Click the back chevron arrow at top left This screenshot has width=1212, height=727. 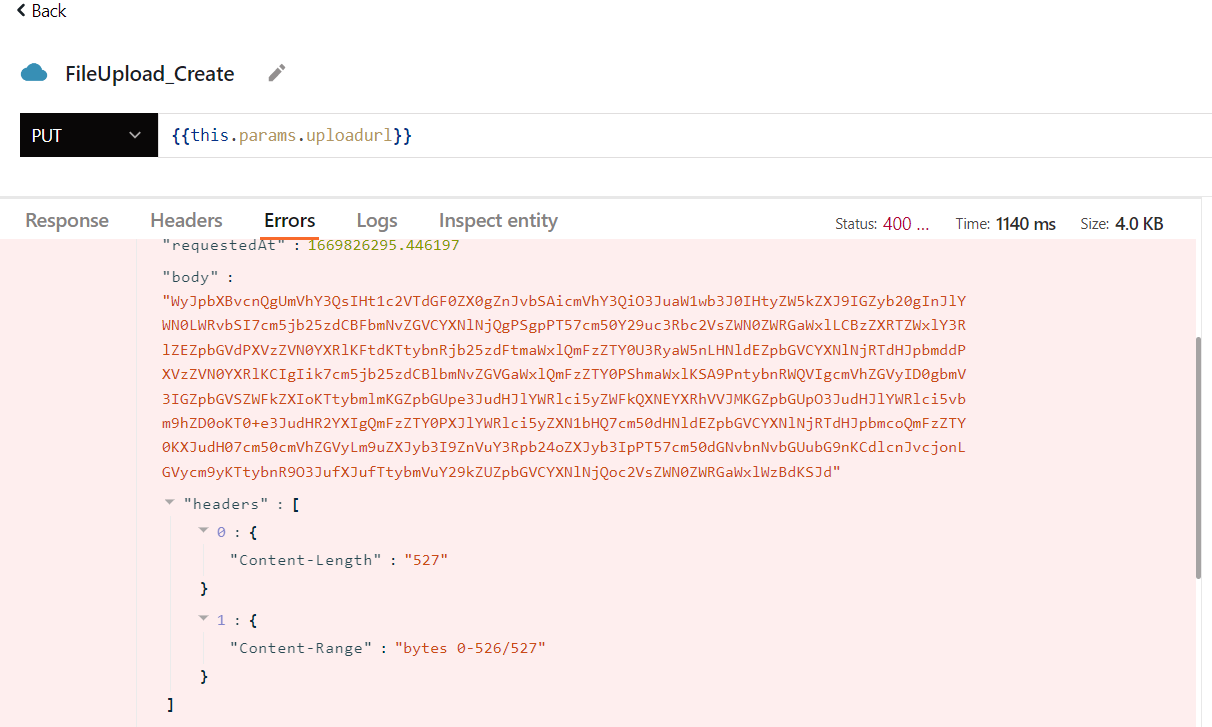(x=19, y=11)
